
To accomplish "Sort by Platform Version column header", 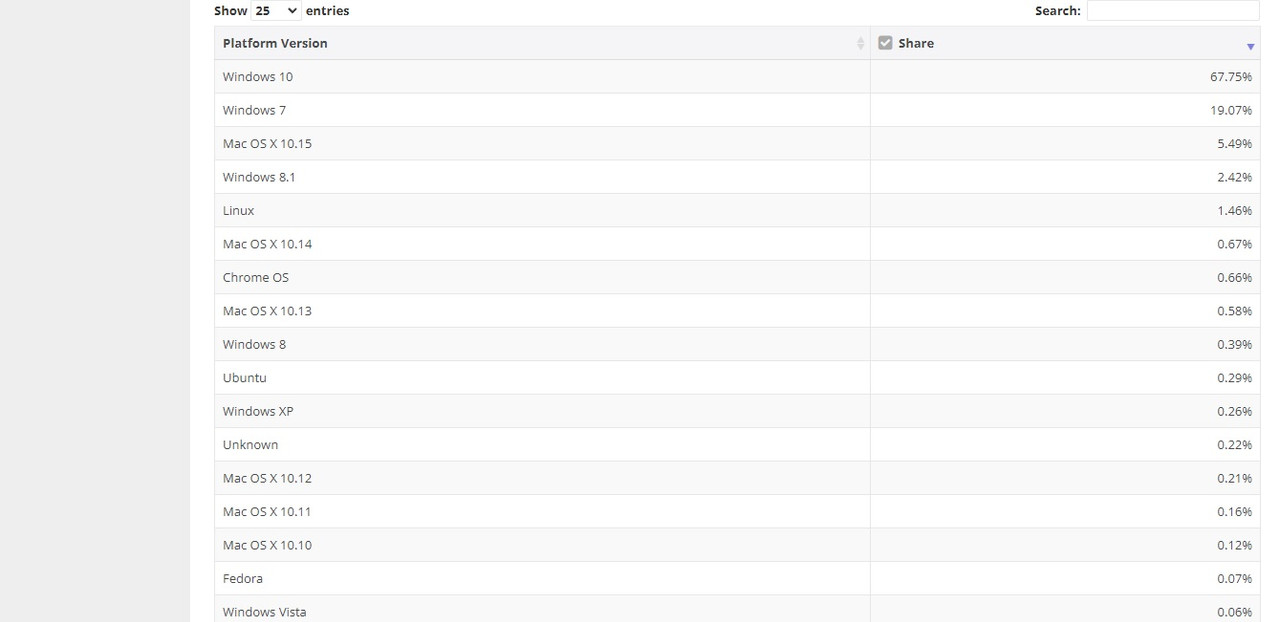I will coord(542,43).
